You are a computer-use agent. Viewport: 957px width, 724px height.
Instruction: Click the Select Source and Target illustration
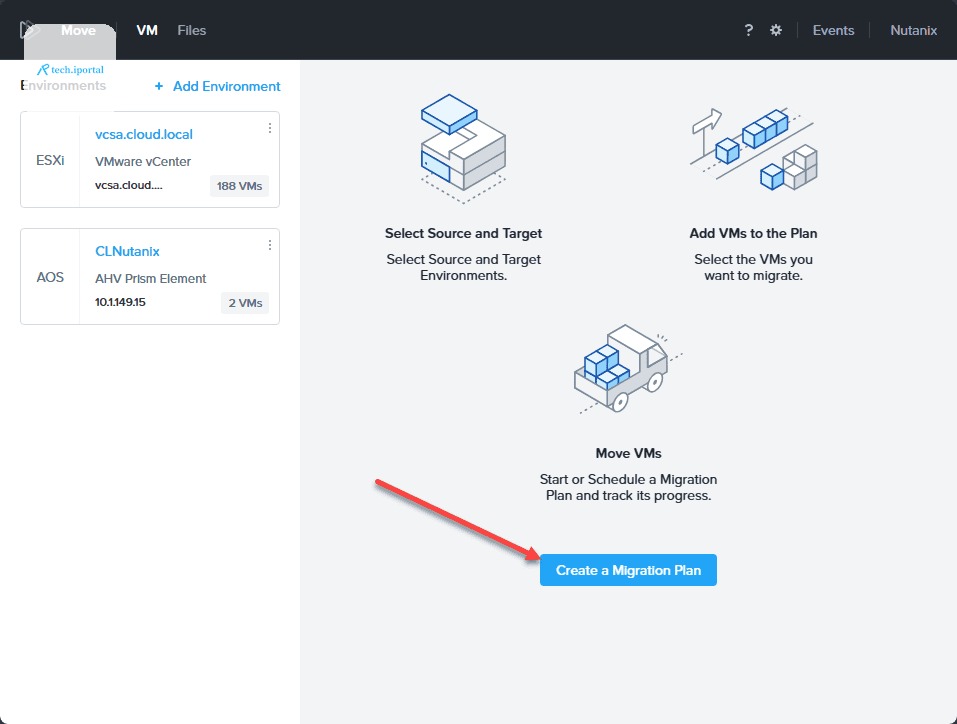tap(463, 148)
